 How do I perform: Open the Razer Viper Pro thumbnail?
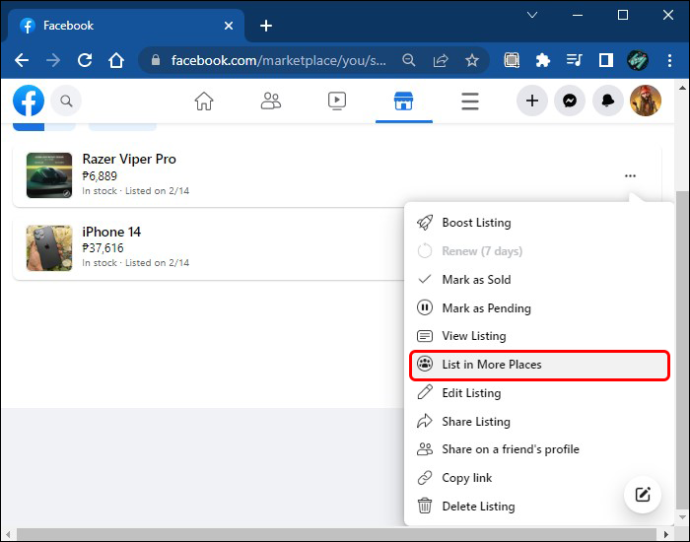pyautogui.click(x=49, y=175)
